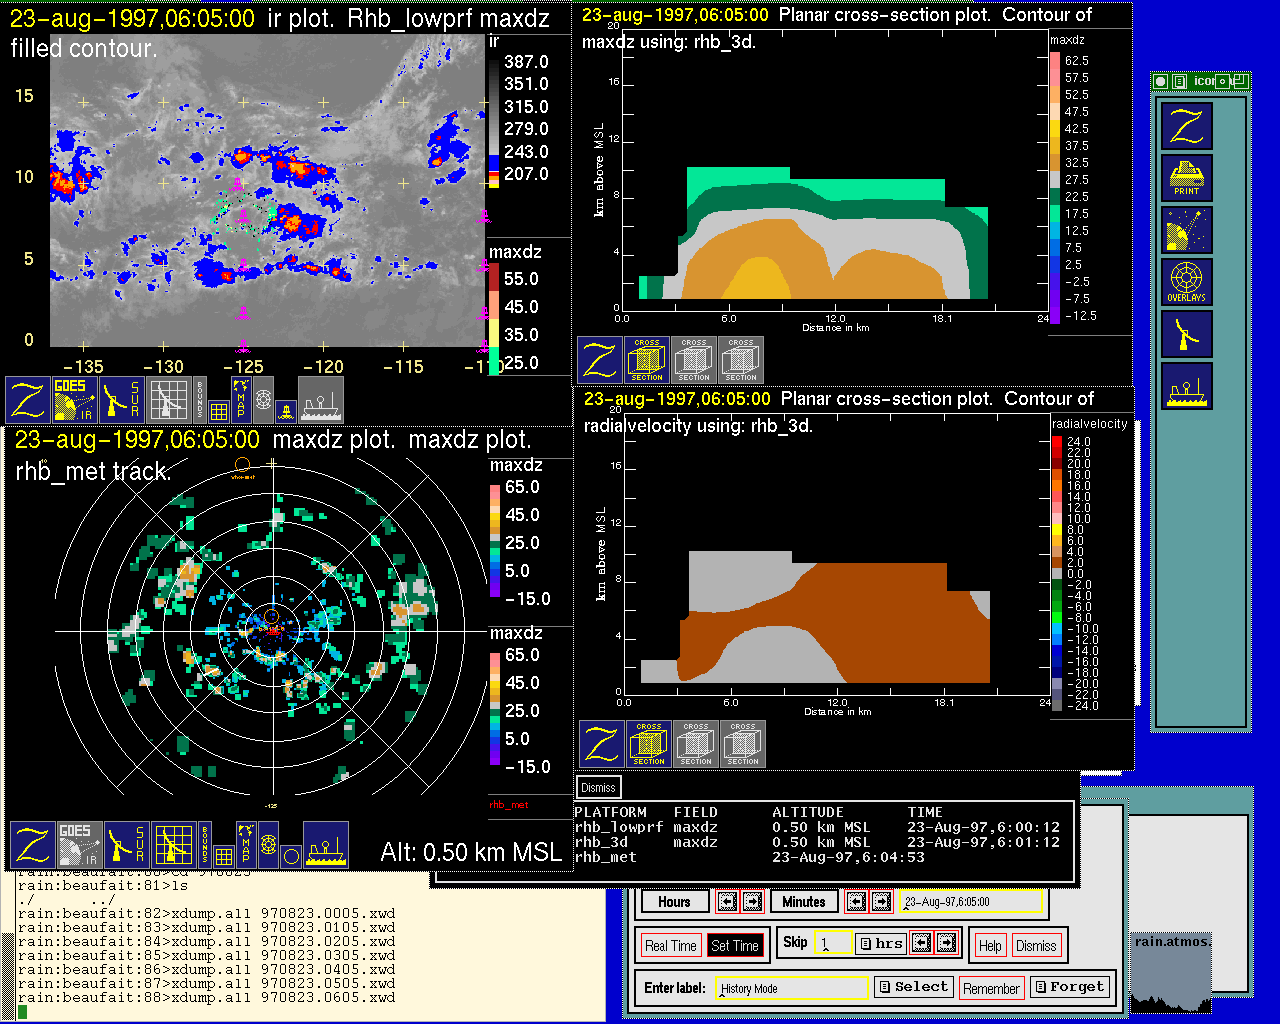Open the hrs skip unit menu
The width and height of the screenshot is (1280, 1024).
[x=880, y=943]
